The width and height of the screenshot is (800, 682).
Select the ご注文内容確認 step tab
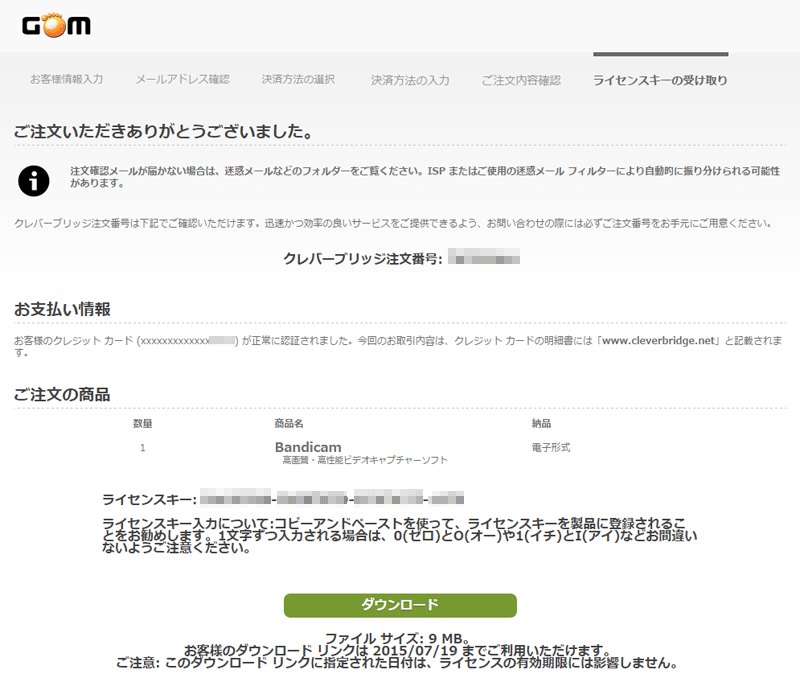pyautogui.click(x=521, y=80)
